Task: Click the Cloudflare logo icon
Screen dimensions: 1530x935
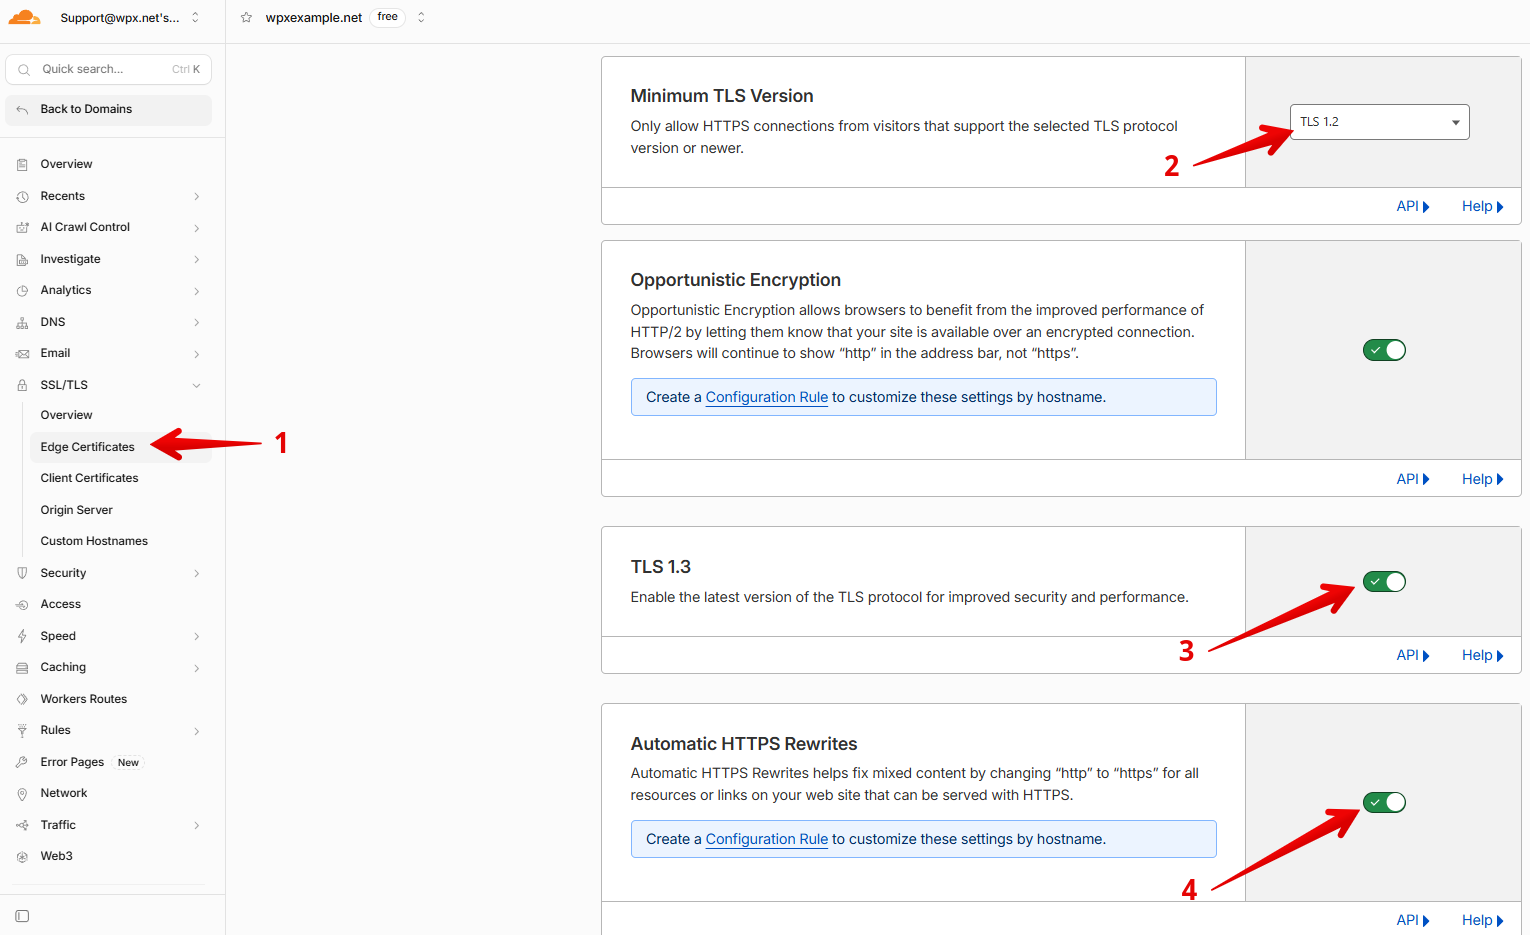Action: [x=25, y=17]
